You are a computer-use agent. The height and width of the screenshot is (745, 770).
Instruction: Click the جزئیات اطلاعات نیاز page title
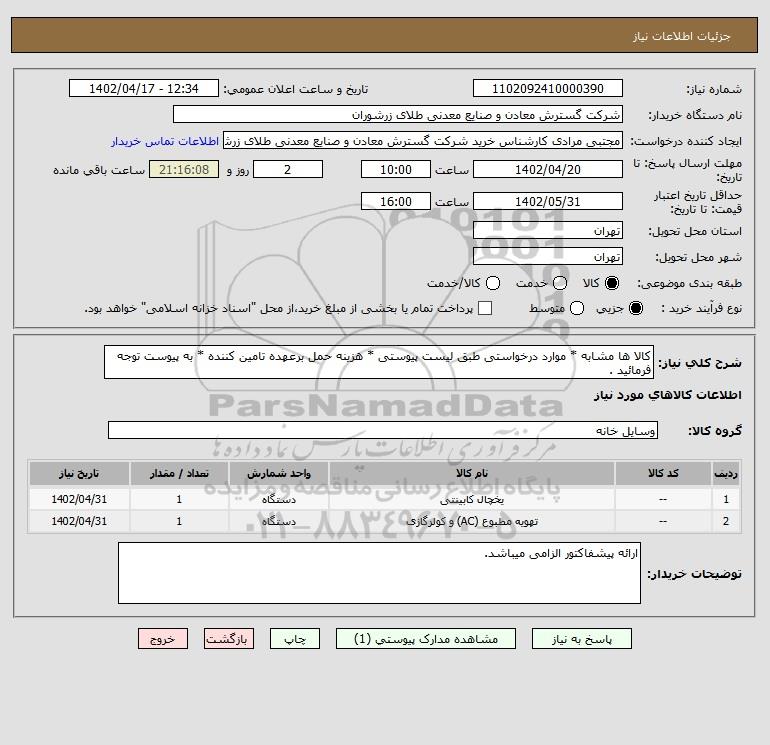coord(682,36)
